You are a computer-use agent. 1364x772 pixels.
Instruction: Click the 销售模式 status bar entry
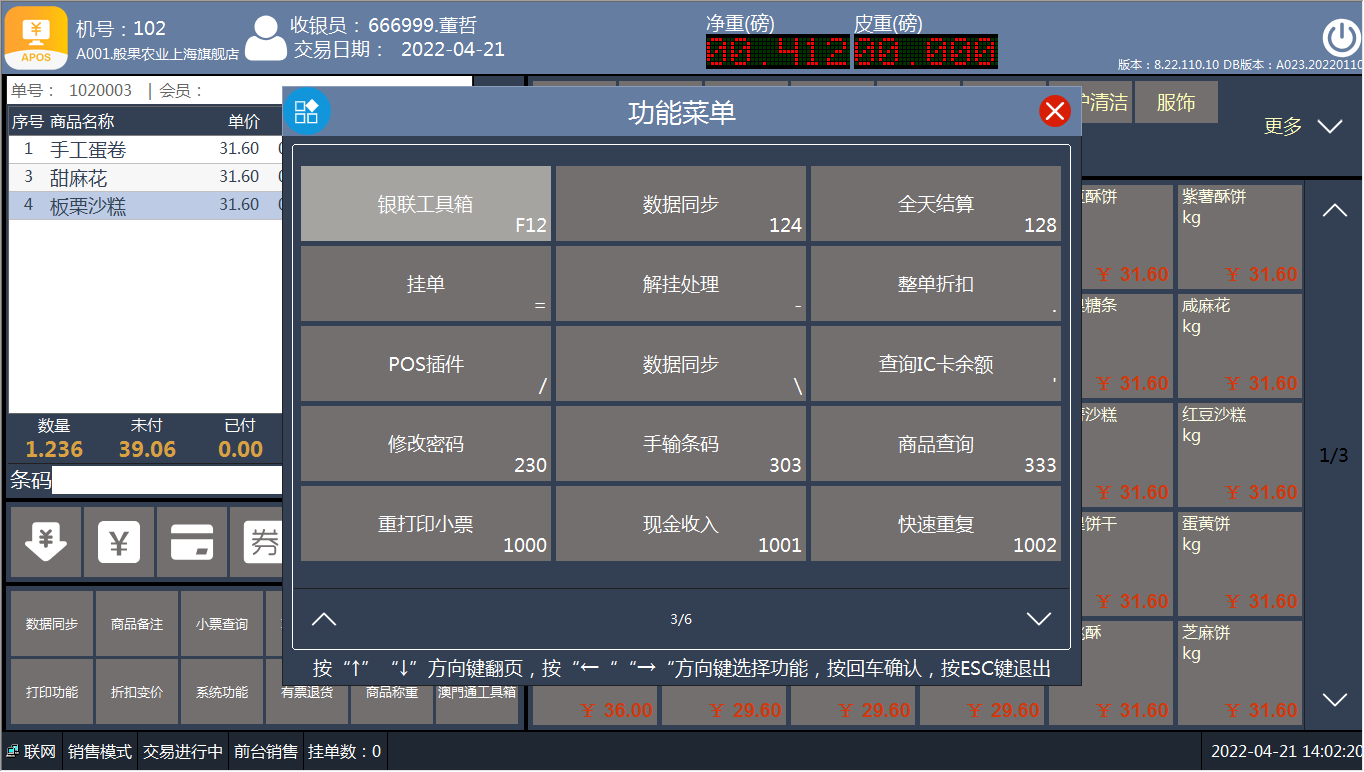pyautogui.click(x=99, y=752)
